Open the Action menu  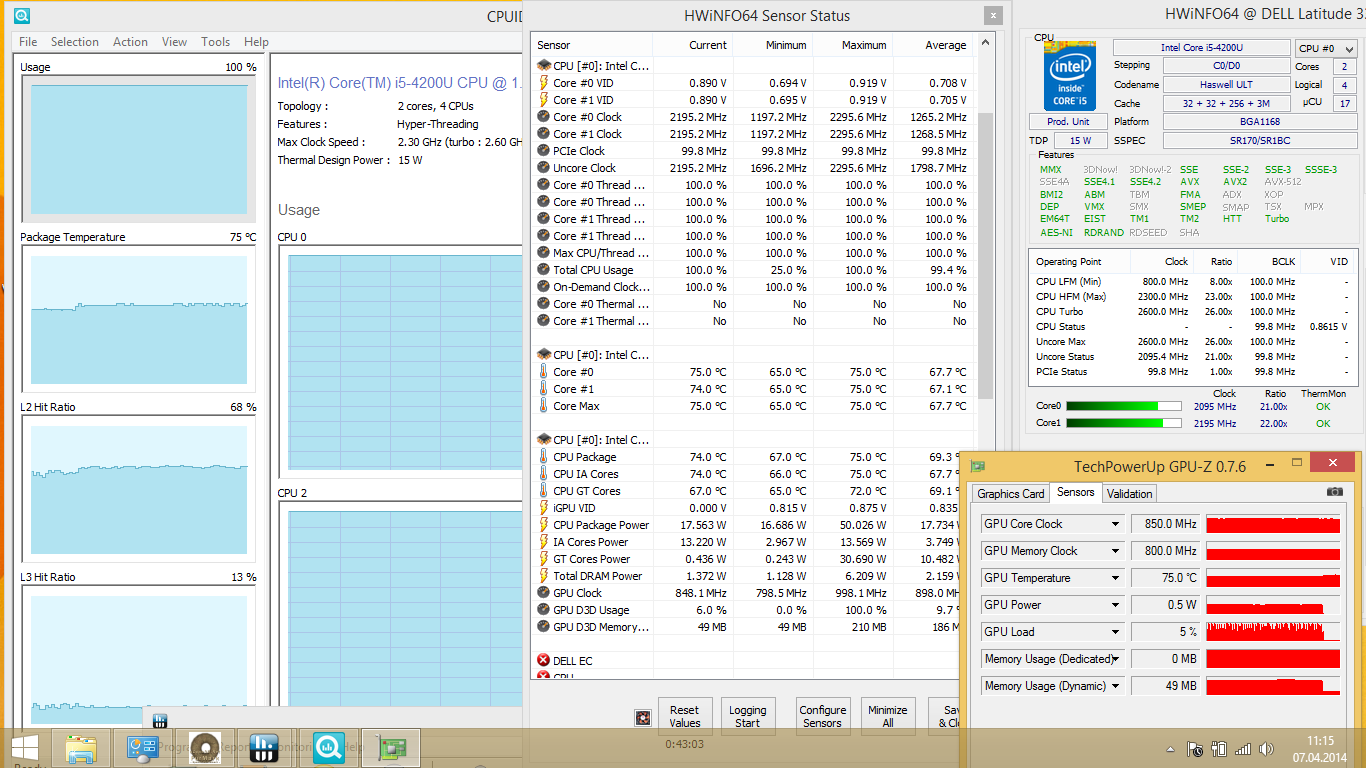click(130, 42)
